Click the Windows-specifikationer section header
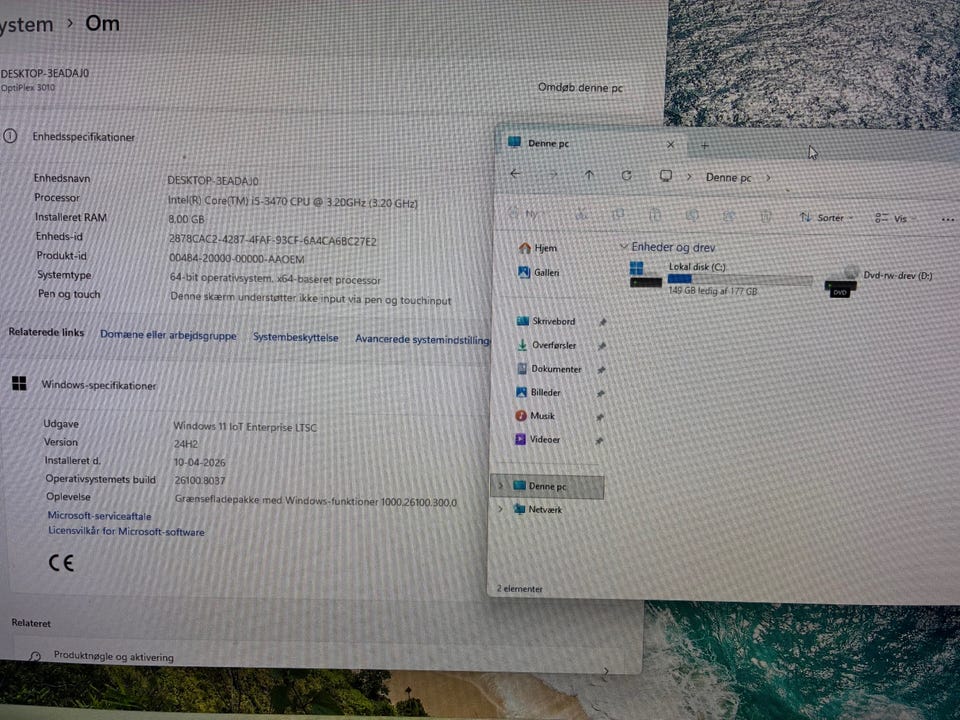Screen dimensions: 960x720 (99, 385)
